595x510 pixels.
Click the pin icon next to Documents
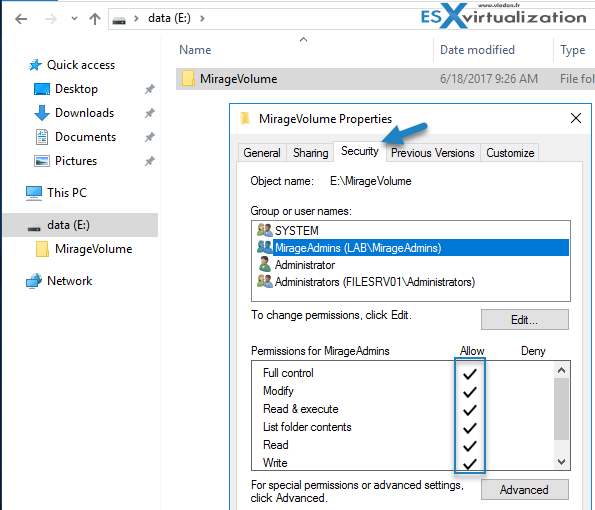tap(150, 137)
